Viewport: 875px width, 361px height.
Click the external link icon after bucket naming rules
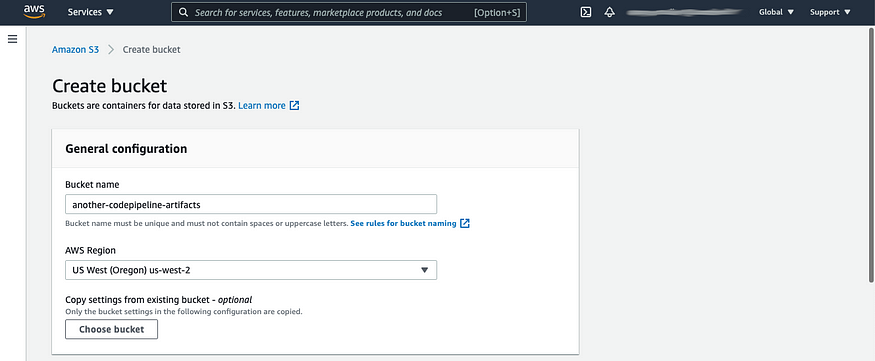[x=465, y=223]
